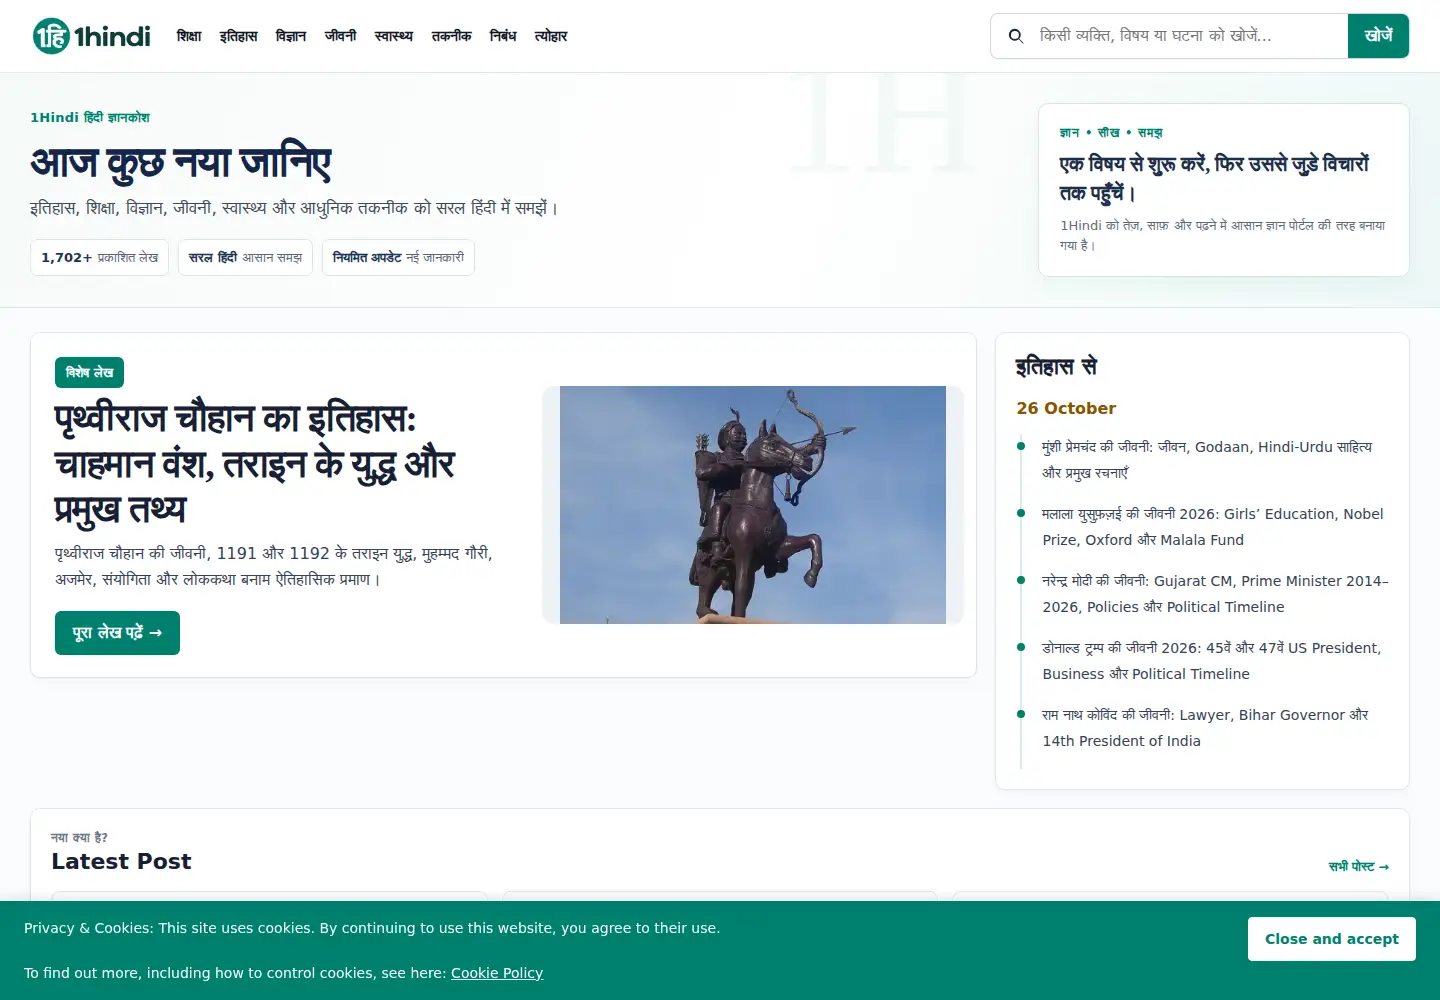Click the विशेष लेख tag
Screen dimensions: 1440x1000
89,372
